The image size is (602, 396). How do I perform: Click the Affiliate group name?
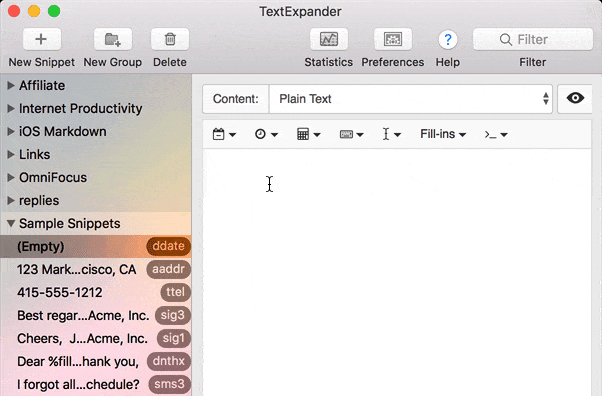pos(42,86)
